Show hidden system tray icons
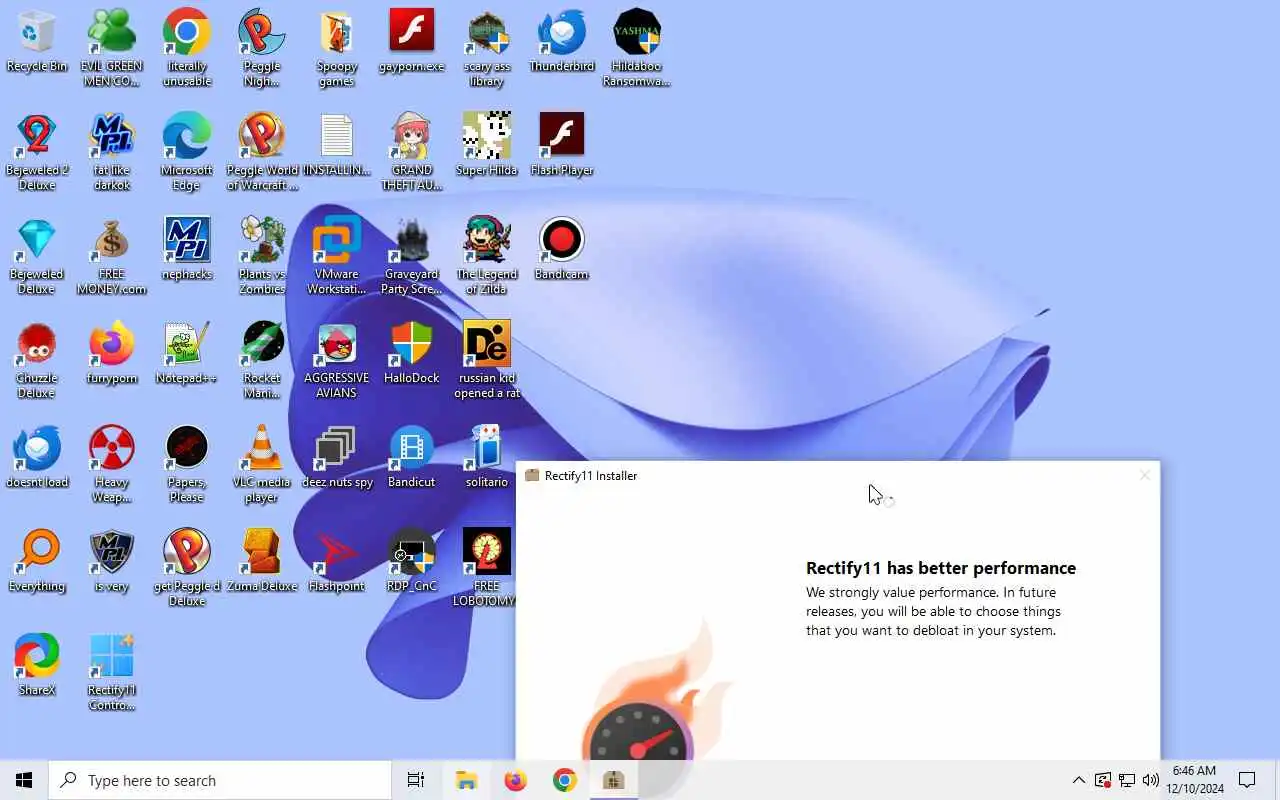This screenshot has width=1280, height=800. tap(1078, 780)
